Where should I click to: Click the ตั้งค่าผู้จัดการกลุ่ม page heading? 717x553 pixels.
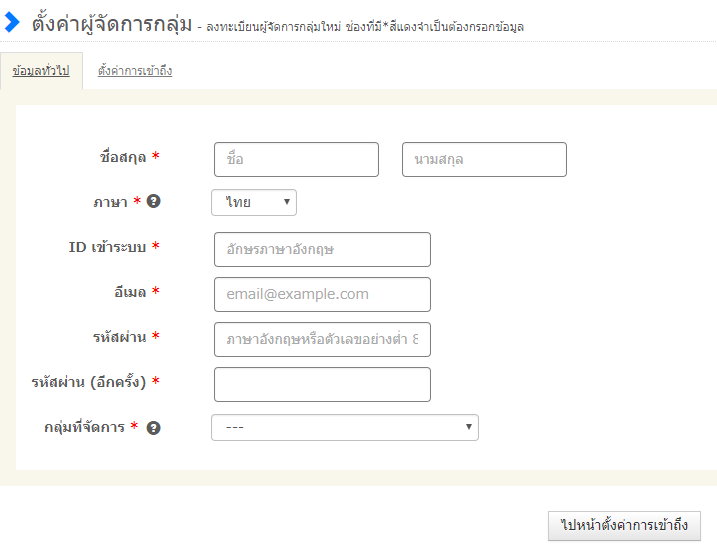point(111,23)
